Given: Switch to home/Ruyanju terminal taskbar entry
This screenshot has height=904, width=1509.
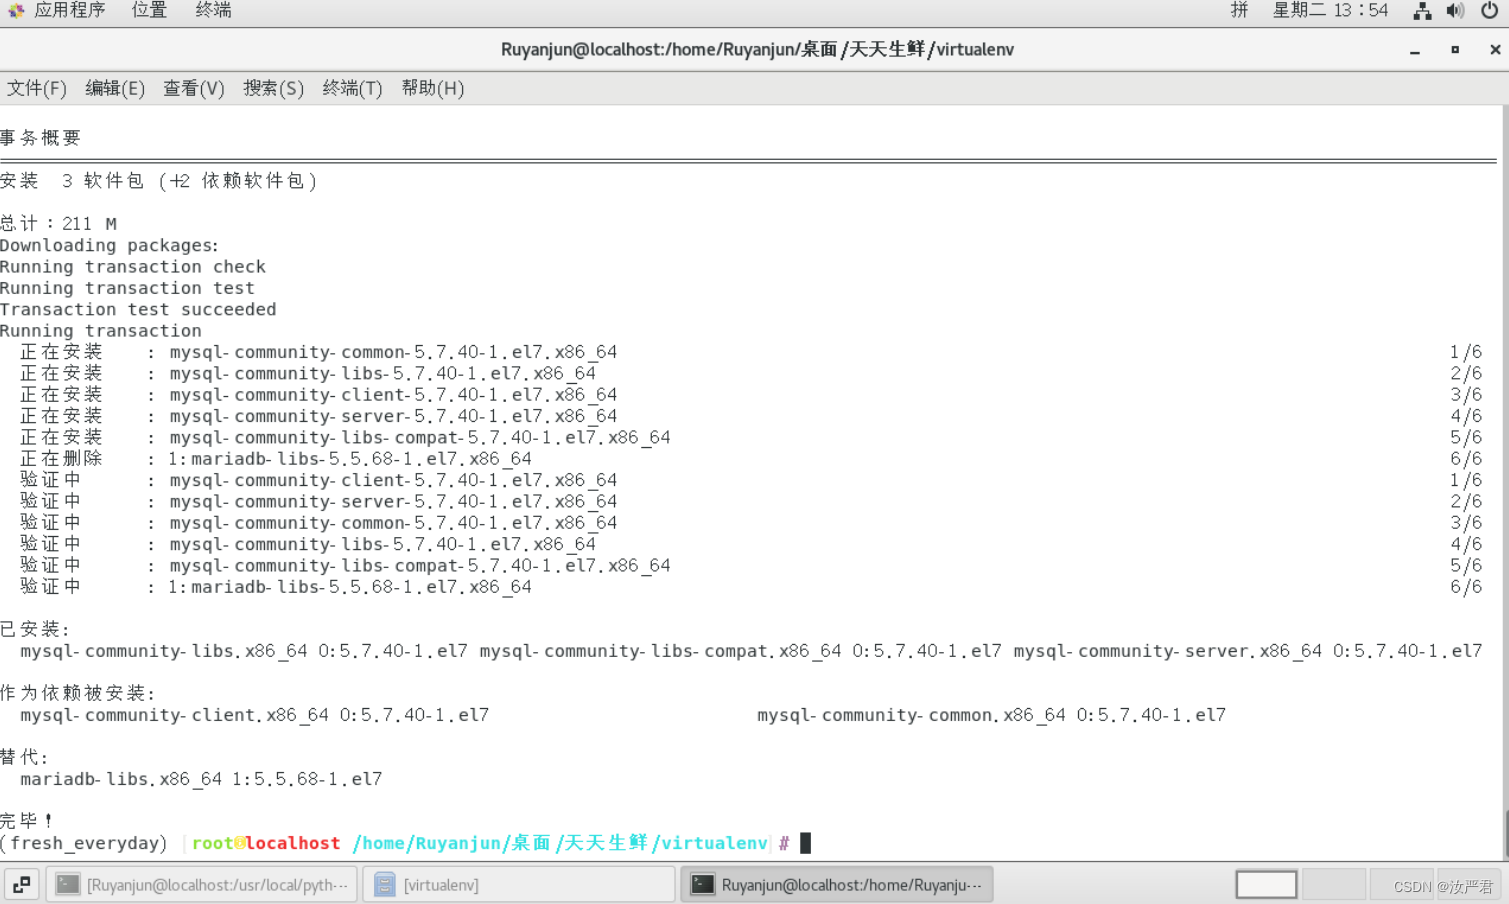Looking at the screenshot, I should 837,885.
